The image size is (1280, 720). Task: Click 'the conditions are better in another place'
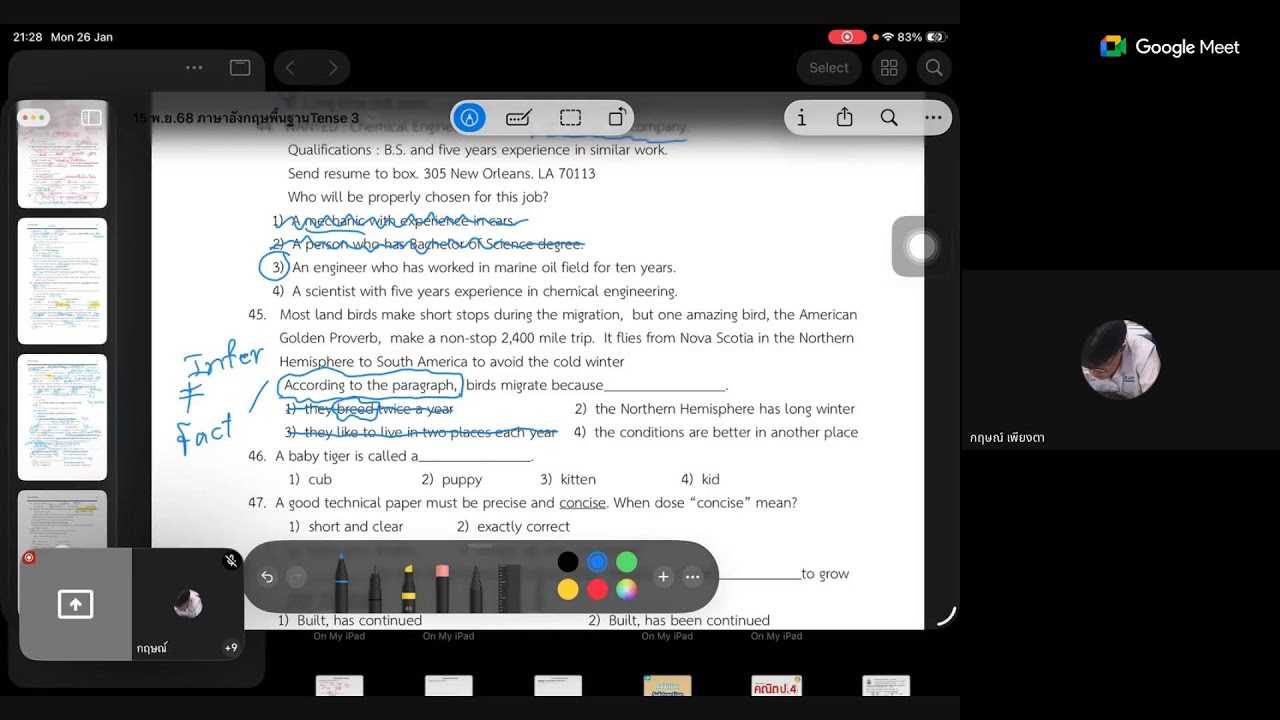726,433
